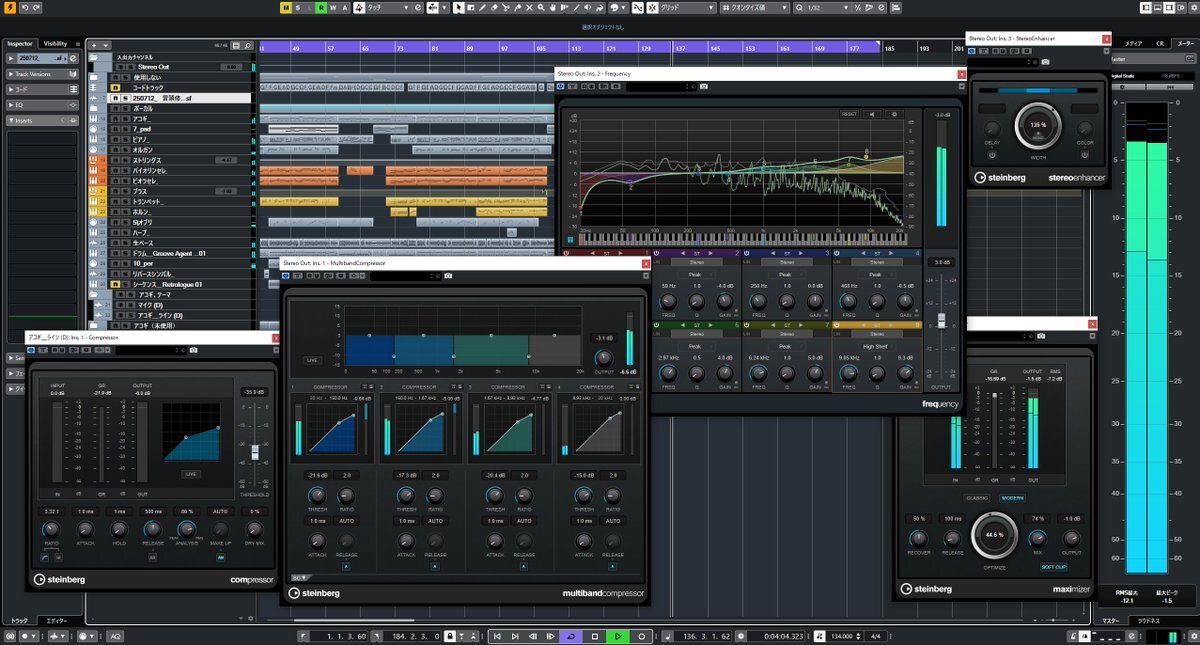Toggle the W write automation button
1200x645 pixels.
coord(333,7)
